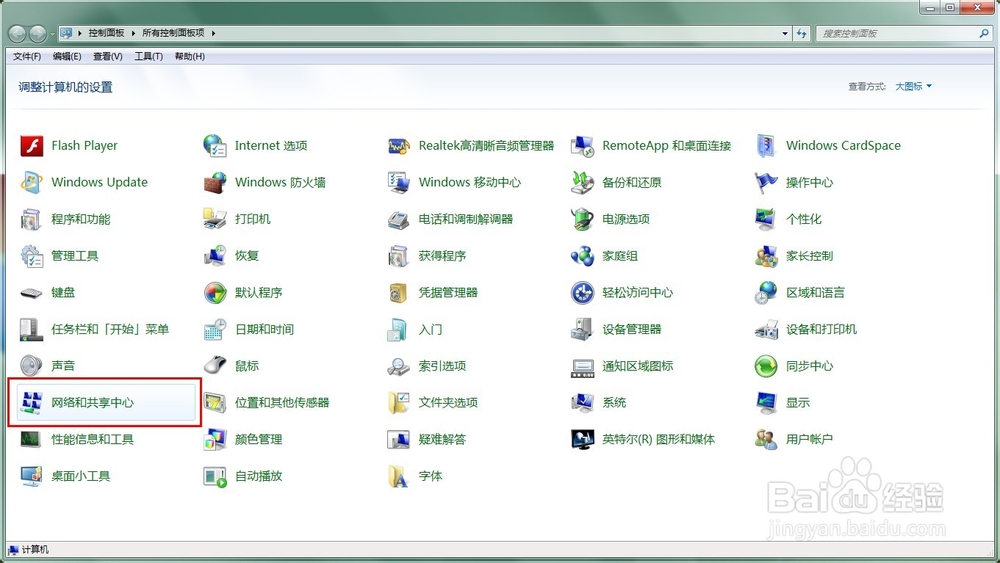Click the 控制面板 breadcrumb
Viewport: 1000px width, 563px height.
tap(107, 33)
